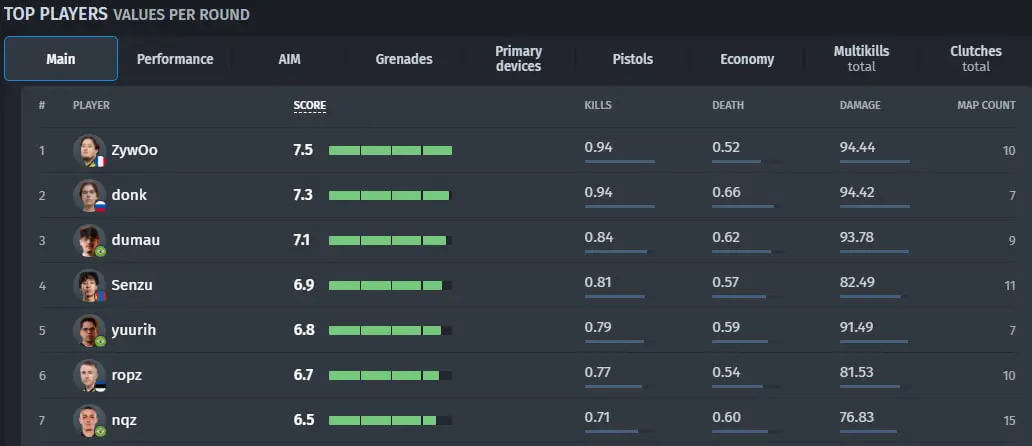Click donk's damage value 94.42
The width and height of the screenshot is (1032, 446).
coord(858,192)
